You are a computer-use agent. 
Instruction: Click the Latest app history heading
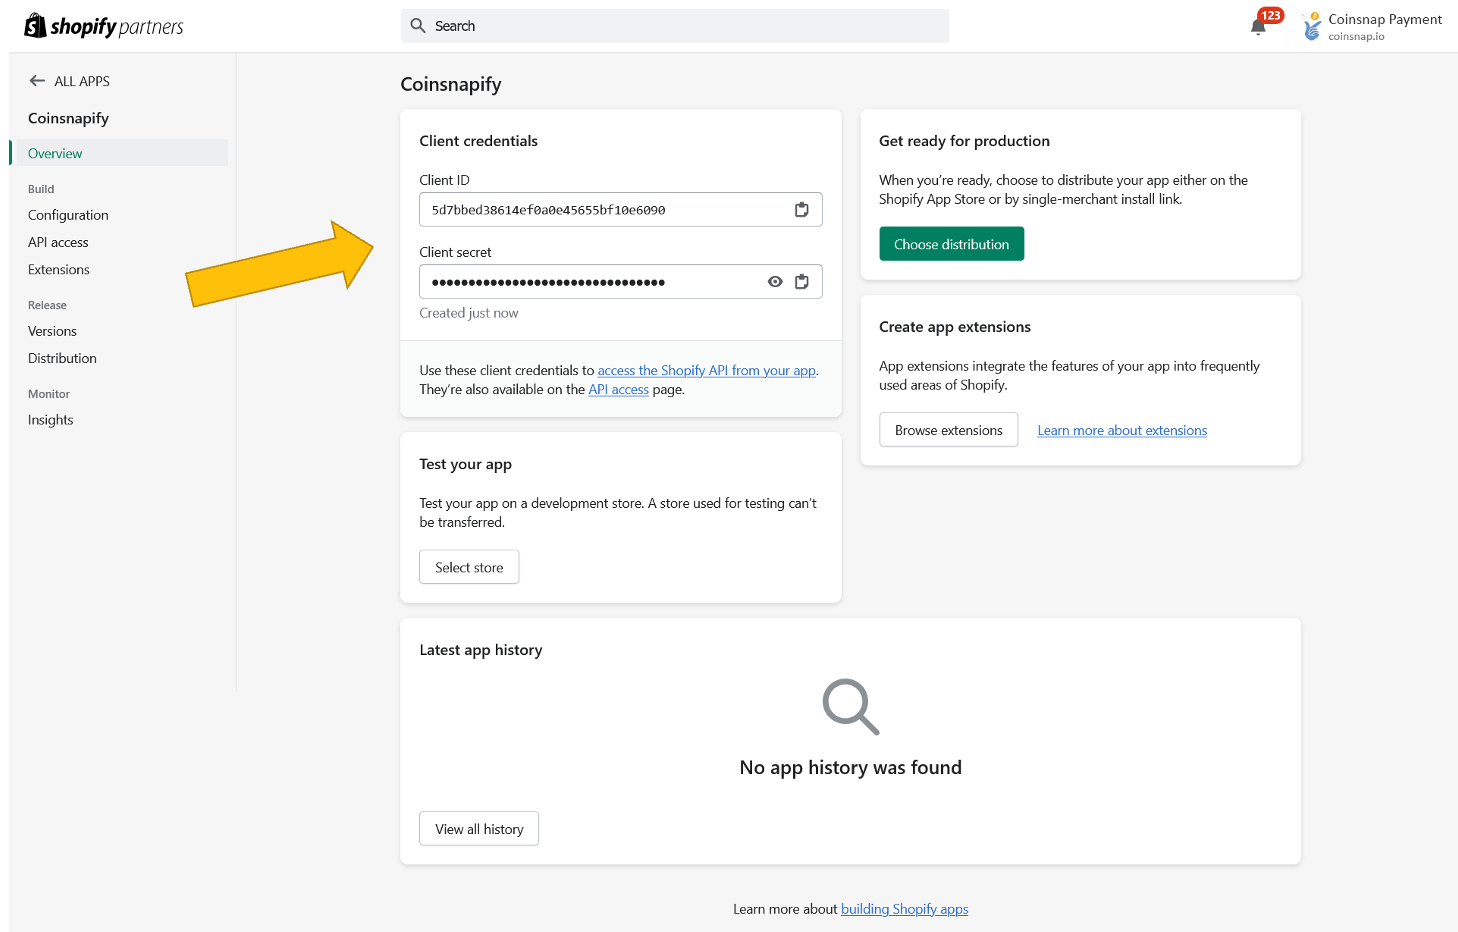click(x=481, y=650)
